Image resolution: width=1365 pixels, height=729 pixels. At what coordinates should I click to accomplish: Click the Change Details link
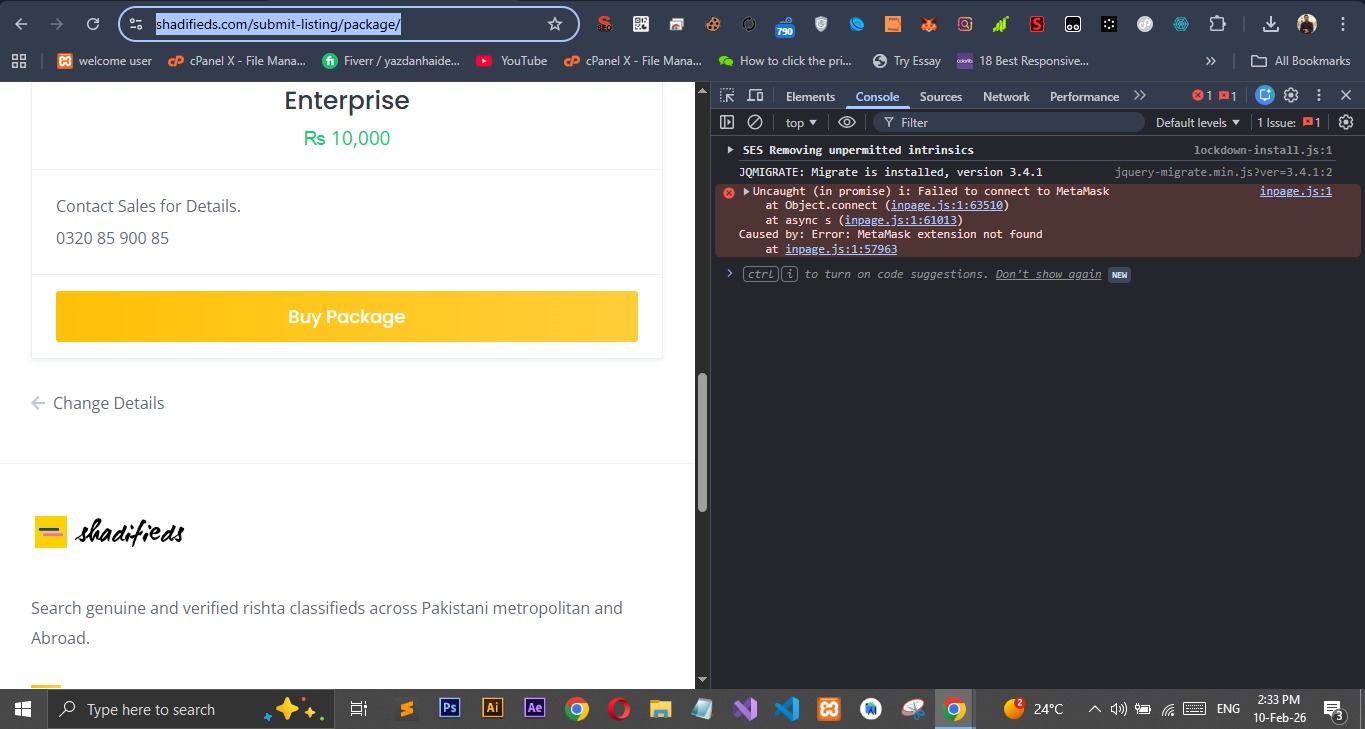(x=108, y=403)
